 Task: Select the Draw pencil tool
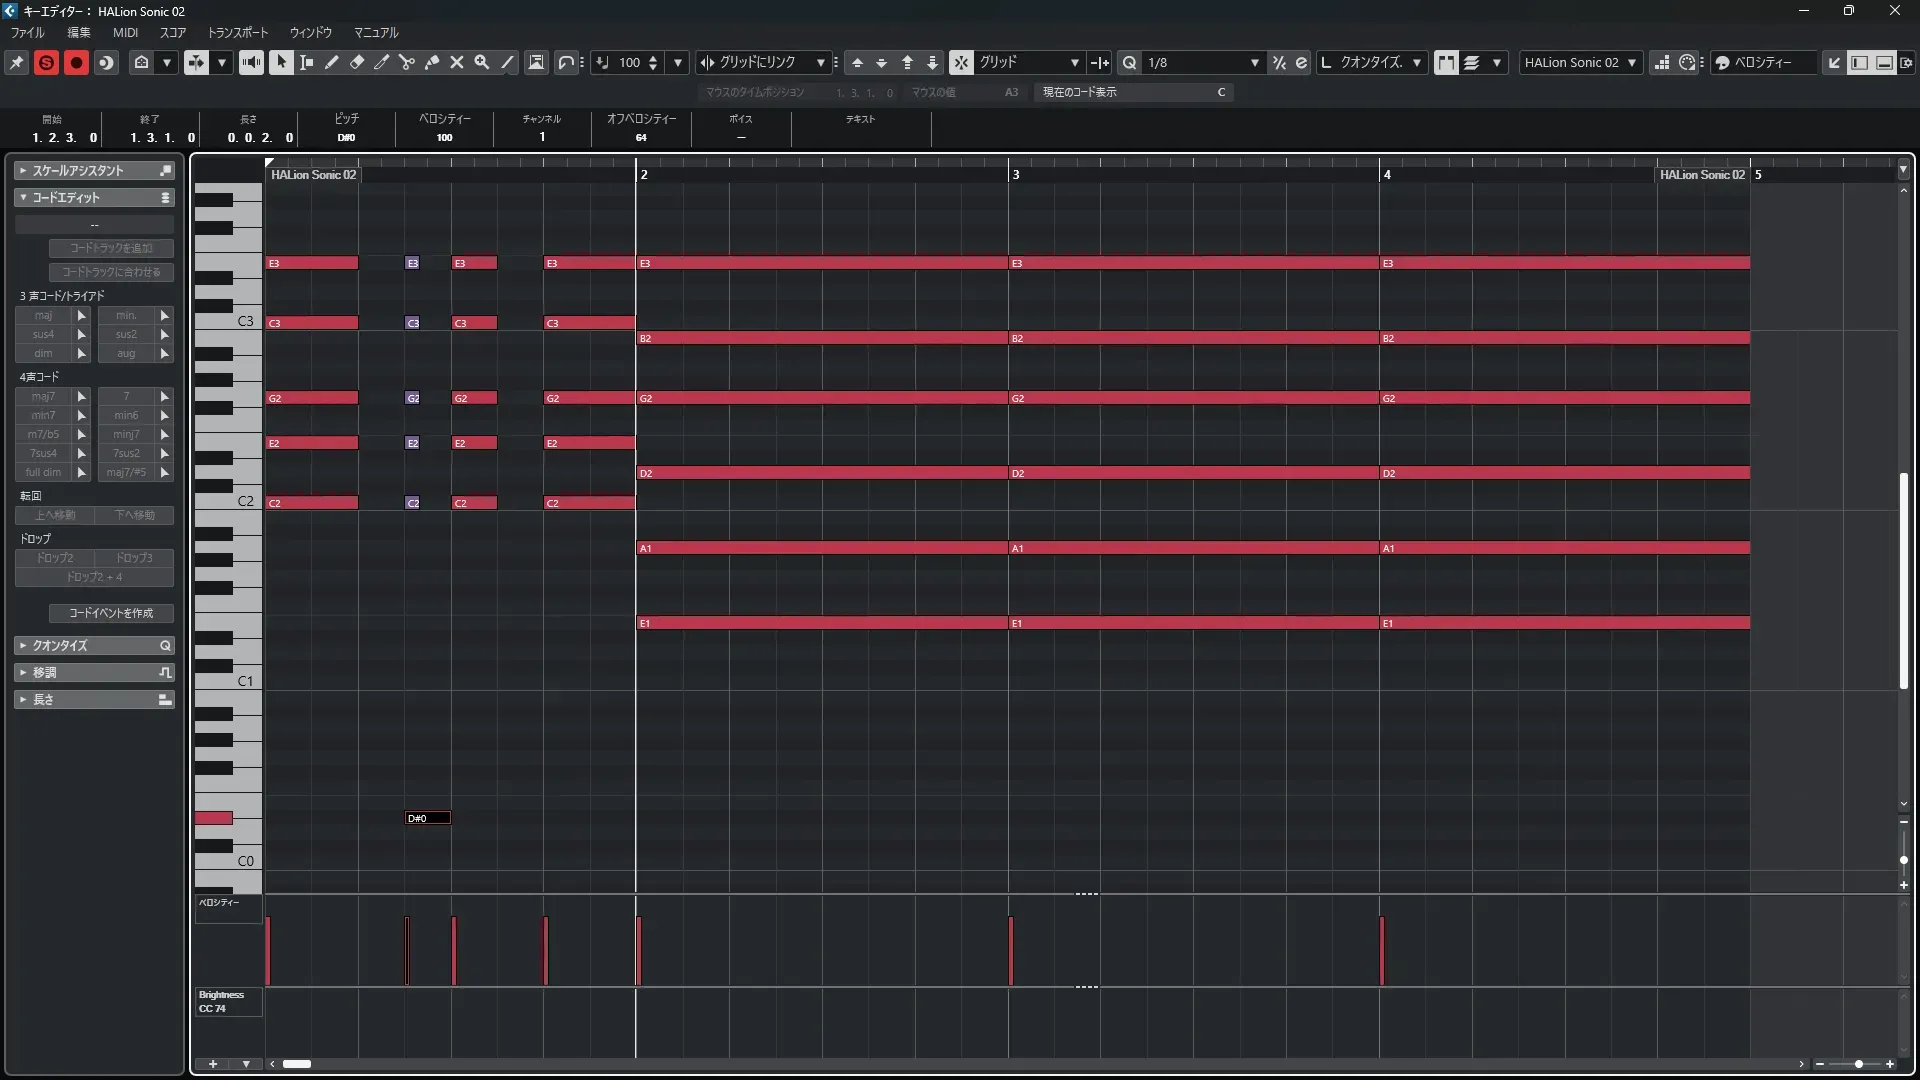click(x=331, y=62)
